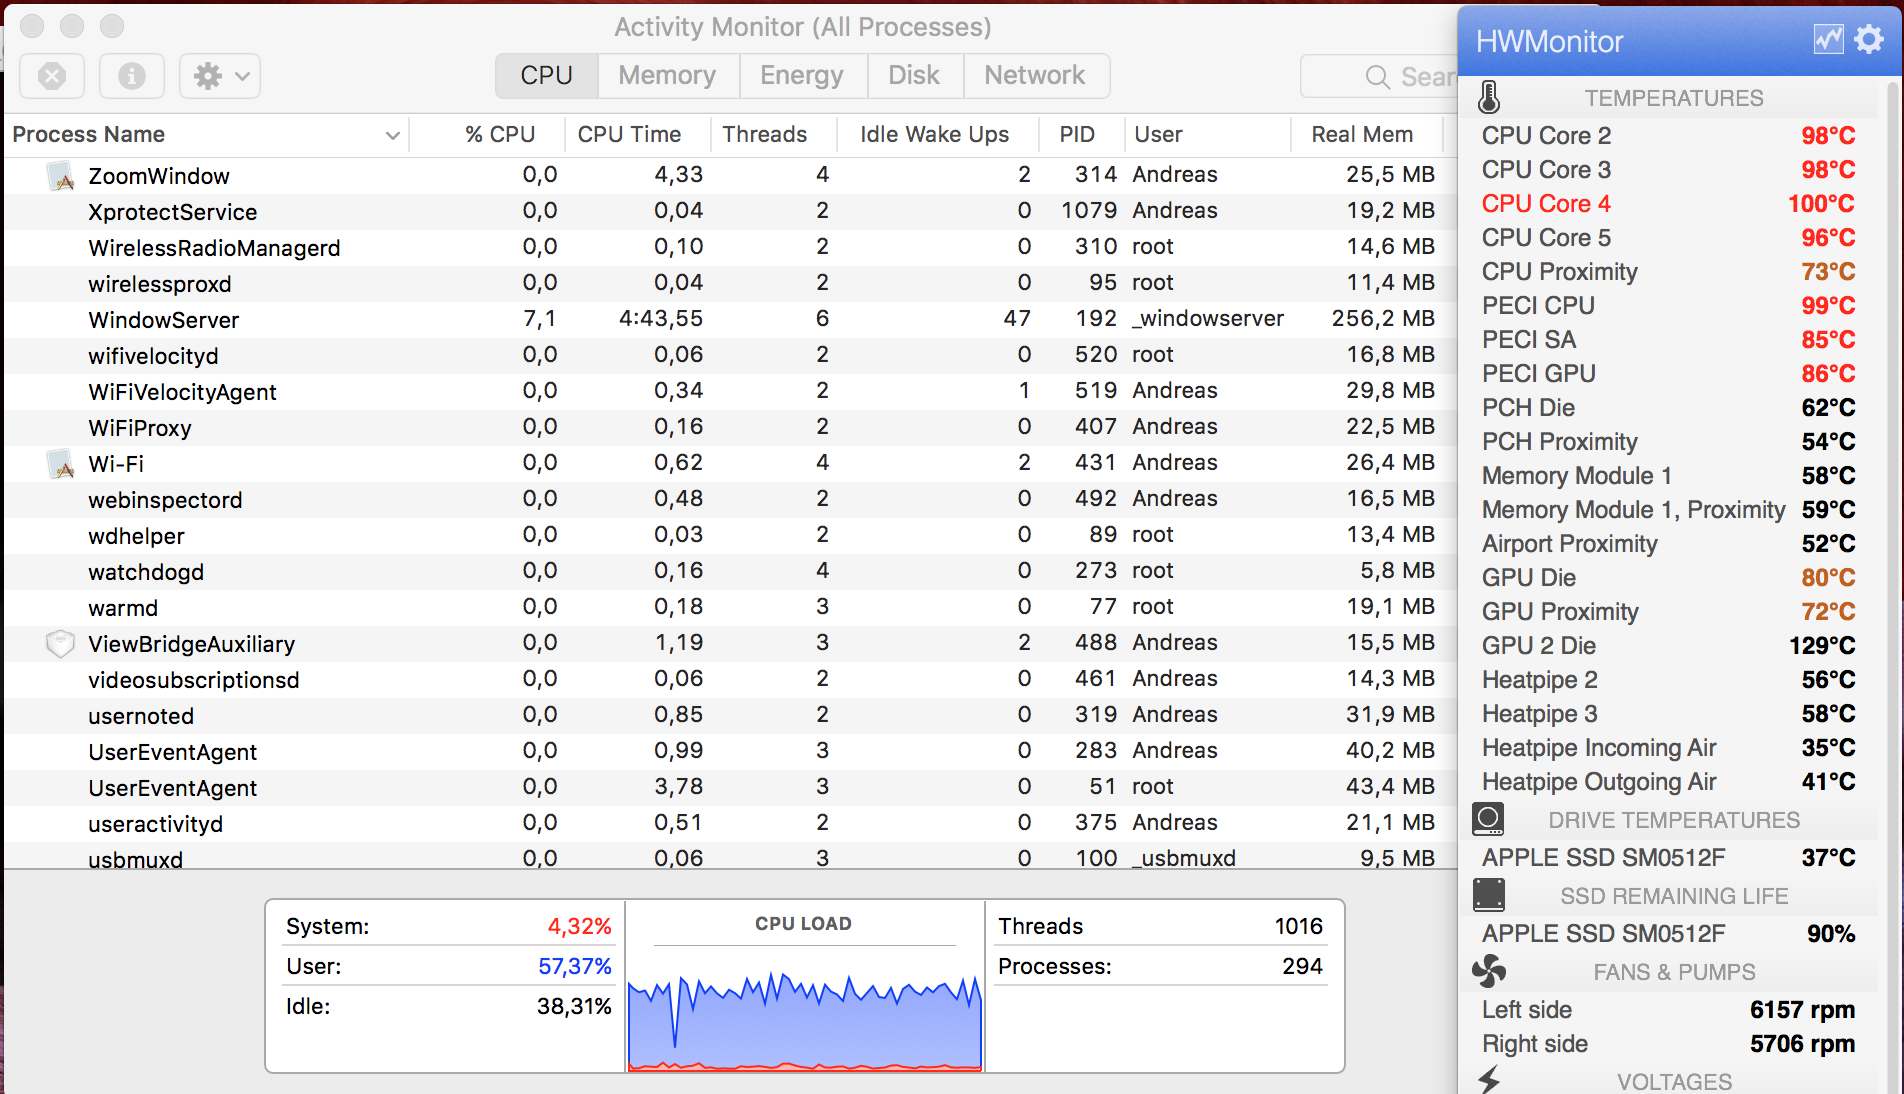Open the inspect process info button
The image size is (1904, 1094).
pos(132,76)
